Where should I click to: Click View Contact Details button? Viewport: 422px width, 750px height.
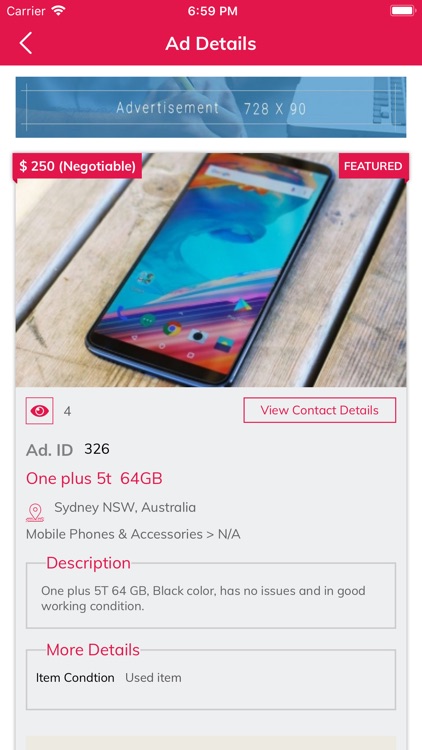[320, 410]
